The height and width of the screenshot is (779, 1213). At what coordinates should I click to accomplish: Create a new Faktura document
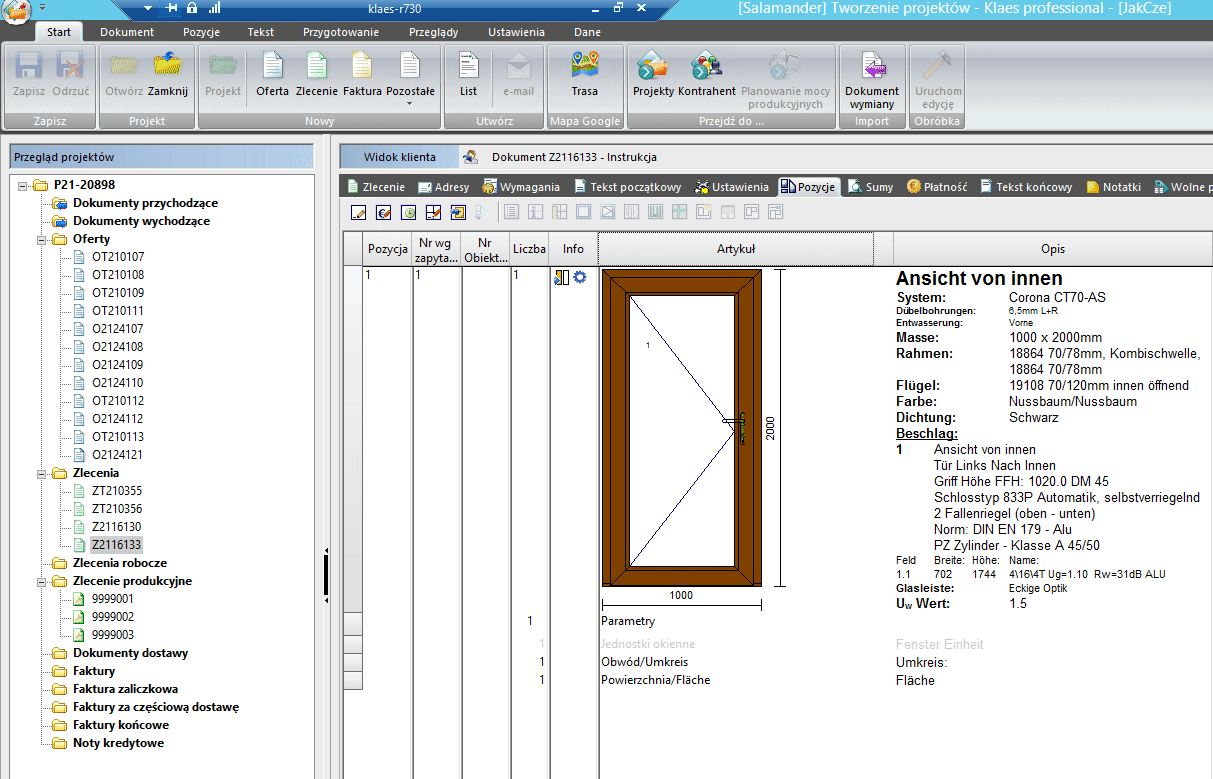tap(362, 74)
